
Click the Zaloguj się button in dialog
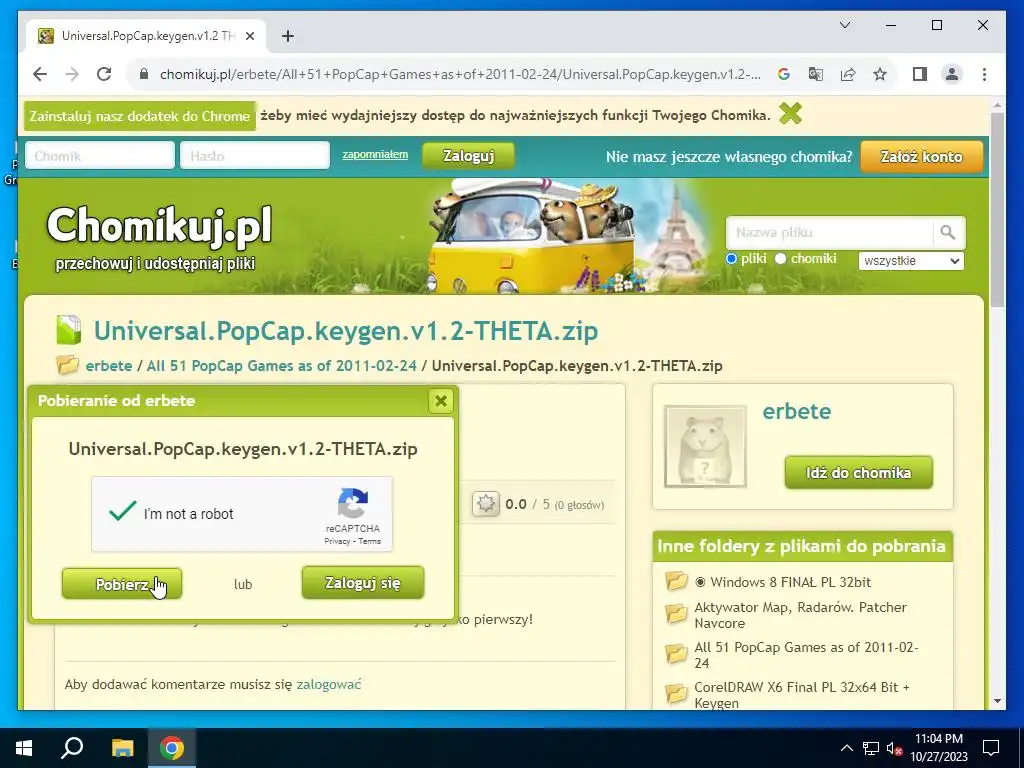[x=363, y=583]
